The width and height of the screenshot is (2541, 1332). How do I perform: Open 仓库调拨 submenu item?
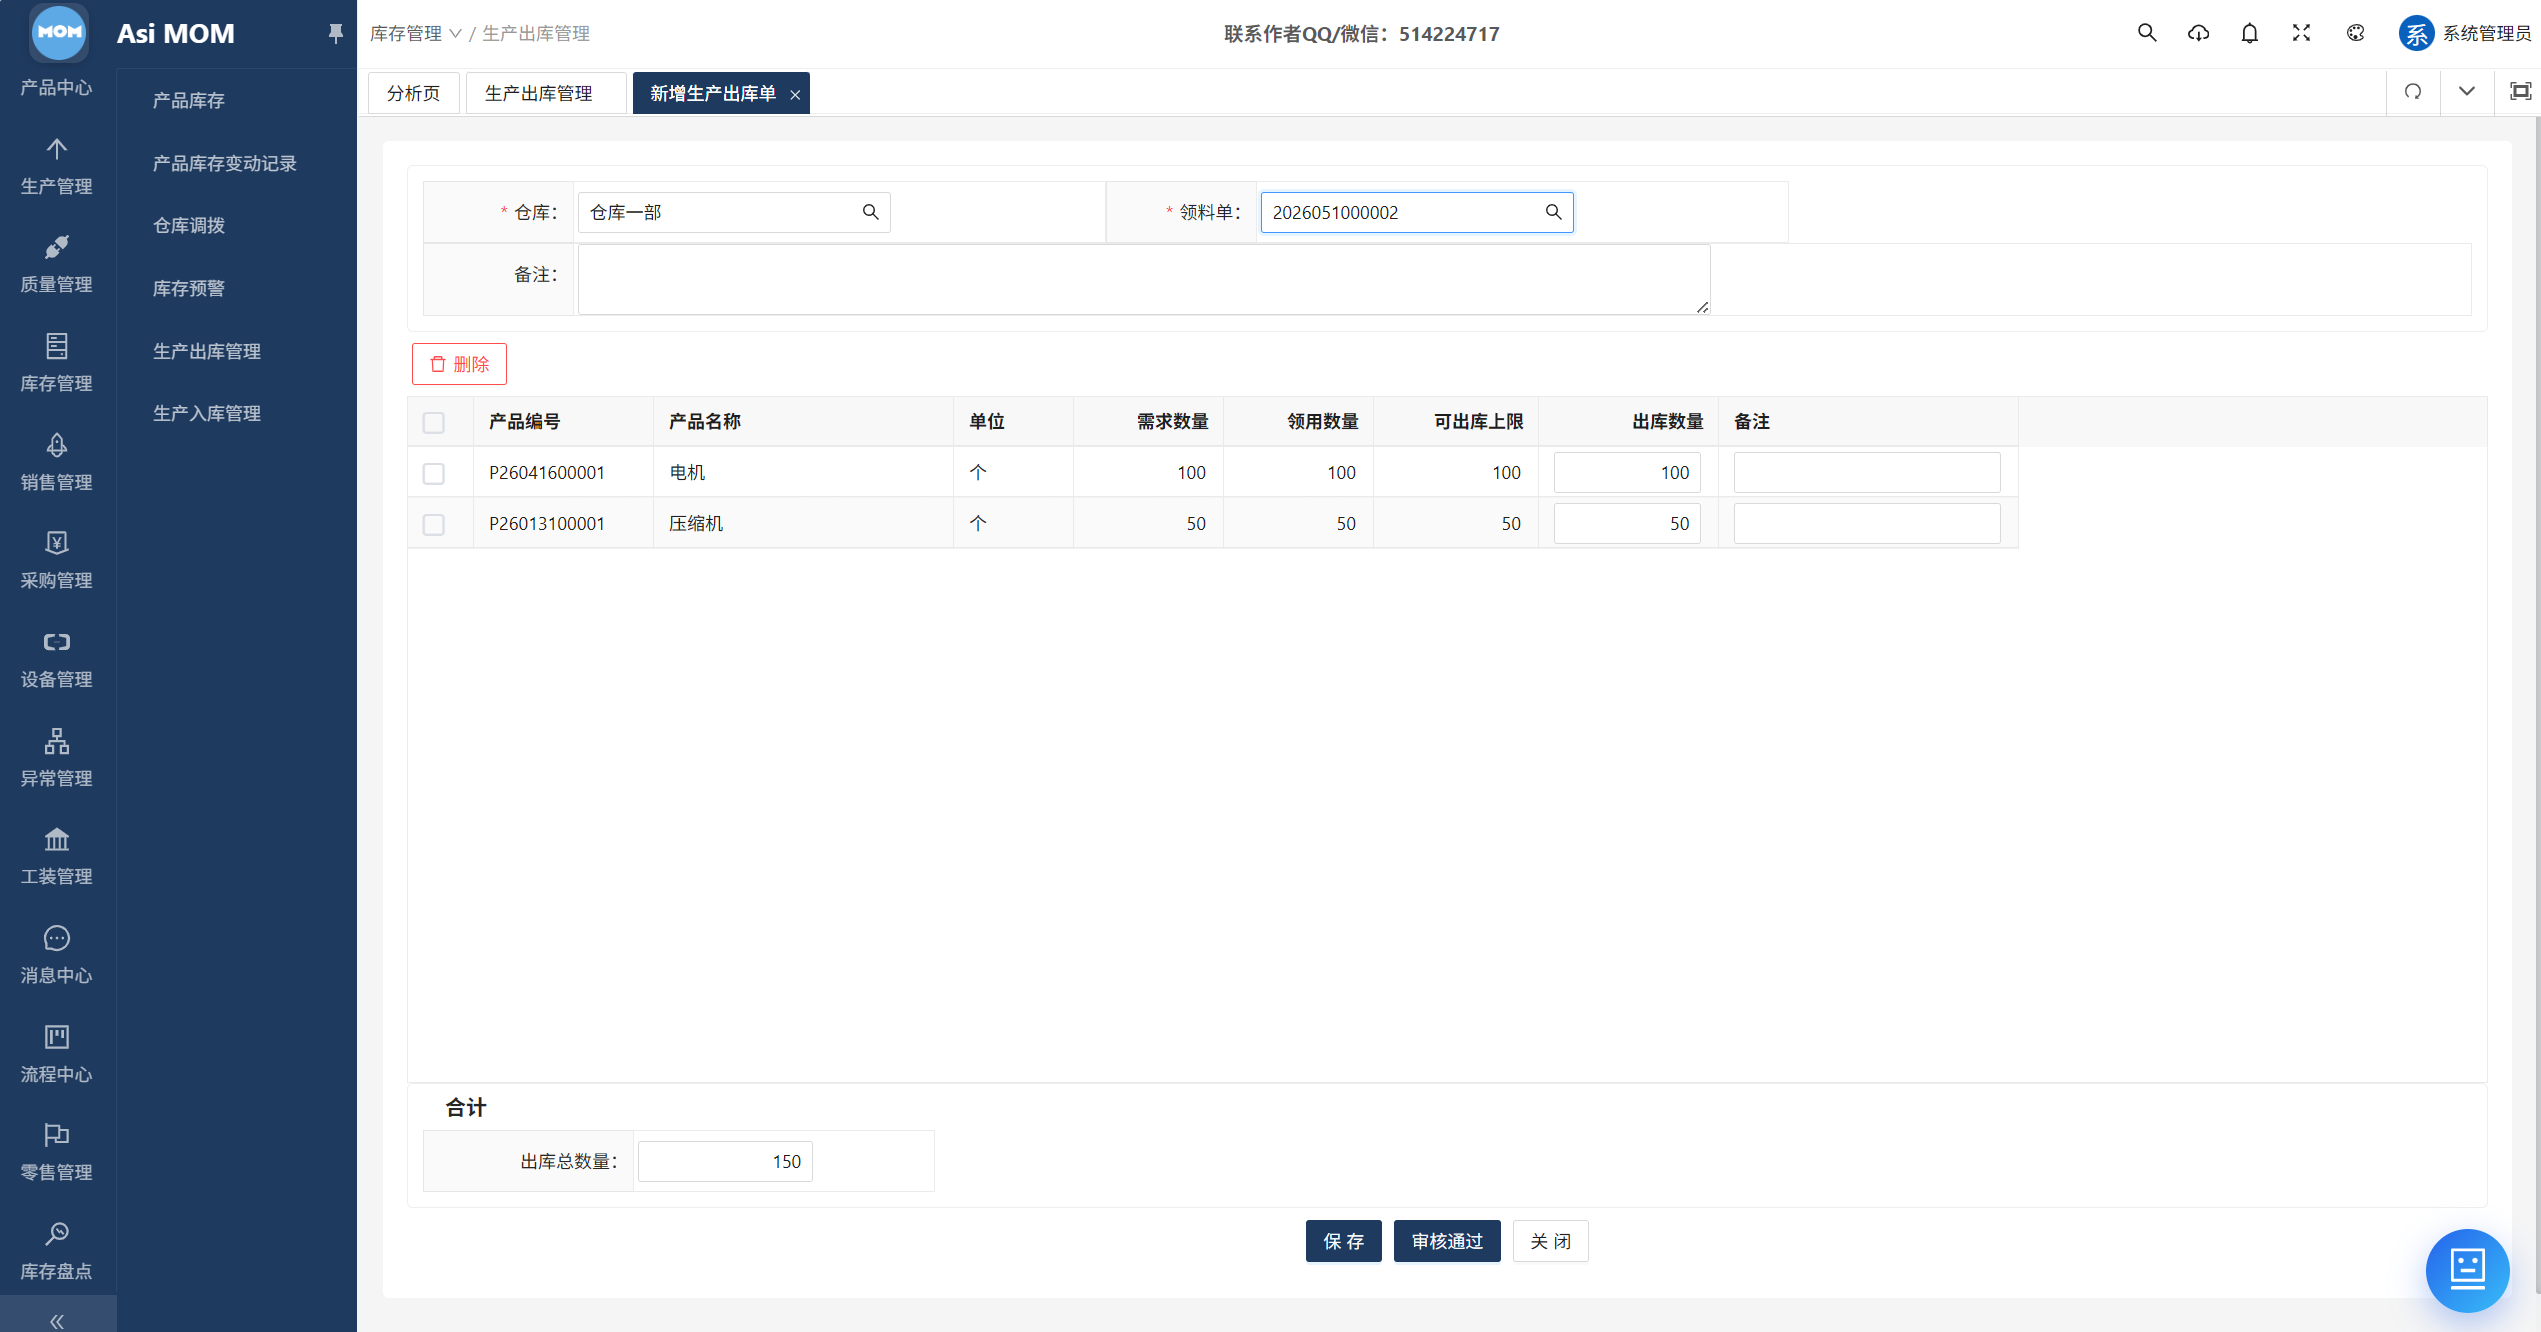point(188,225)
